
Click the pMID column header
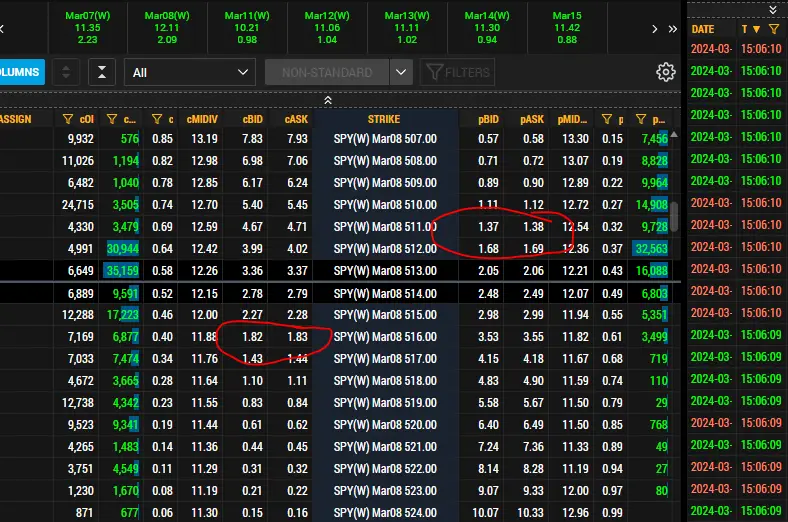pyautogui.click(x=572, y=119)
